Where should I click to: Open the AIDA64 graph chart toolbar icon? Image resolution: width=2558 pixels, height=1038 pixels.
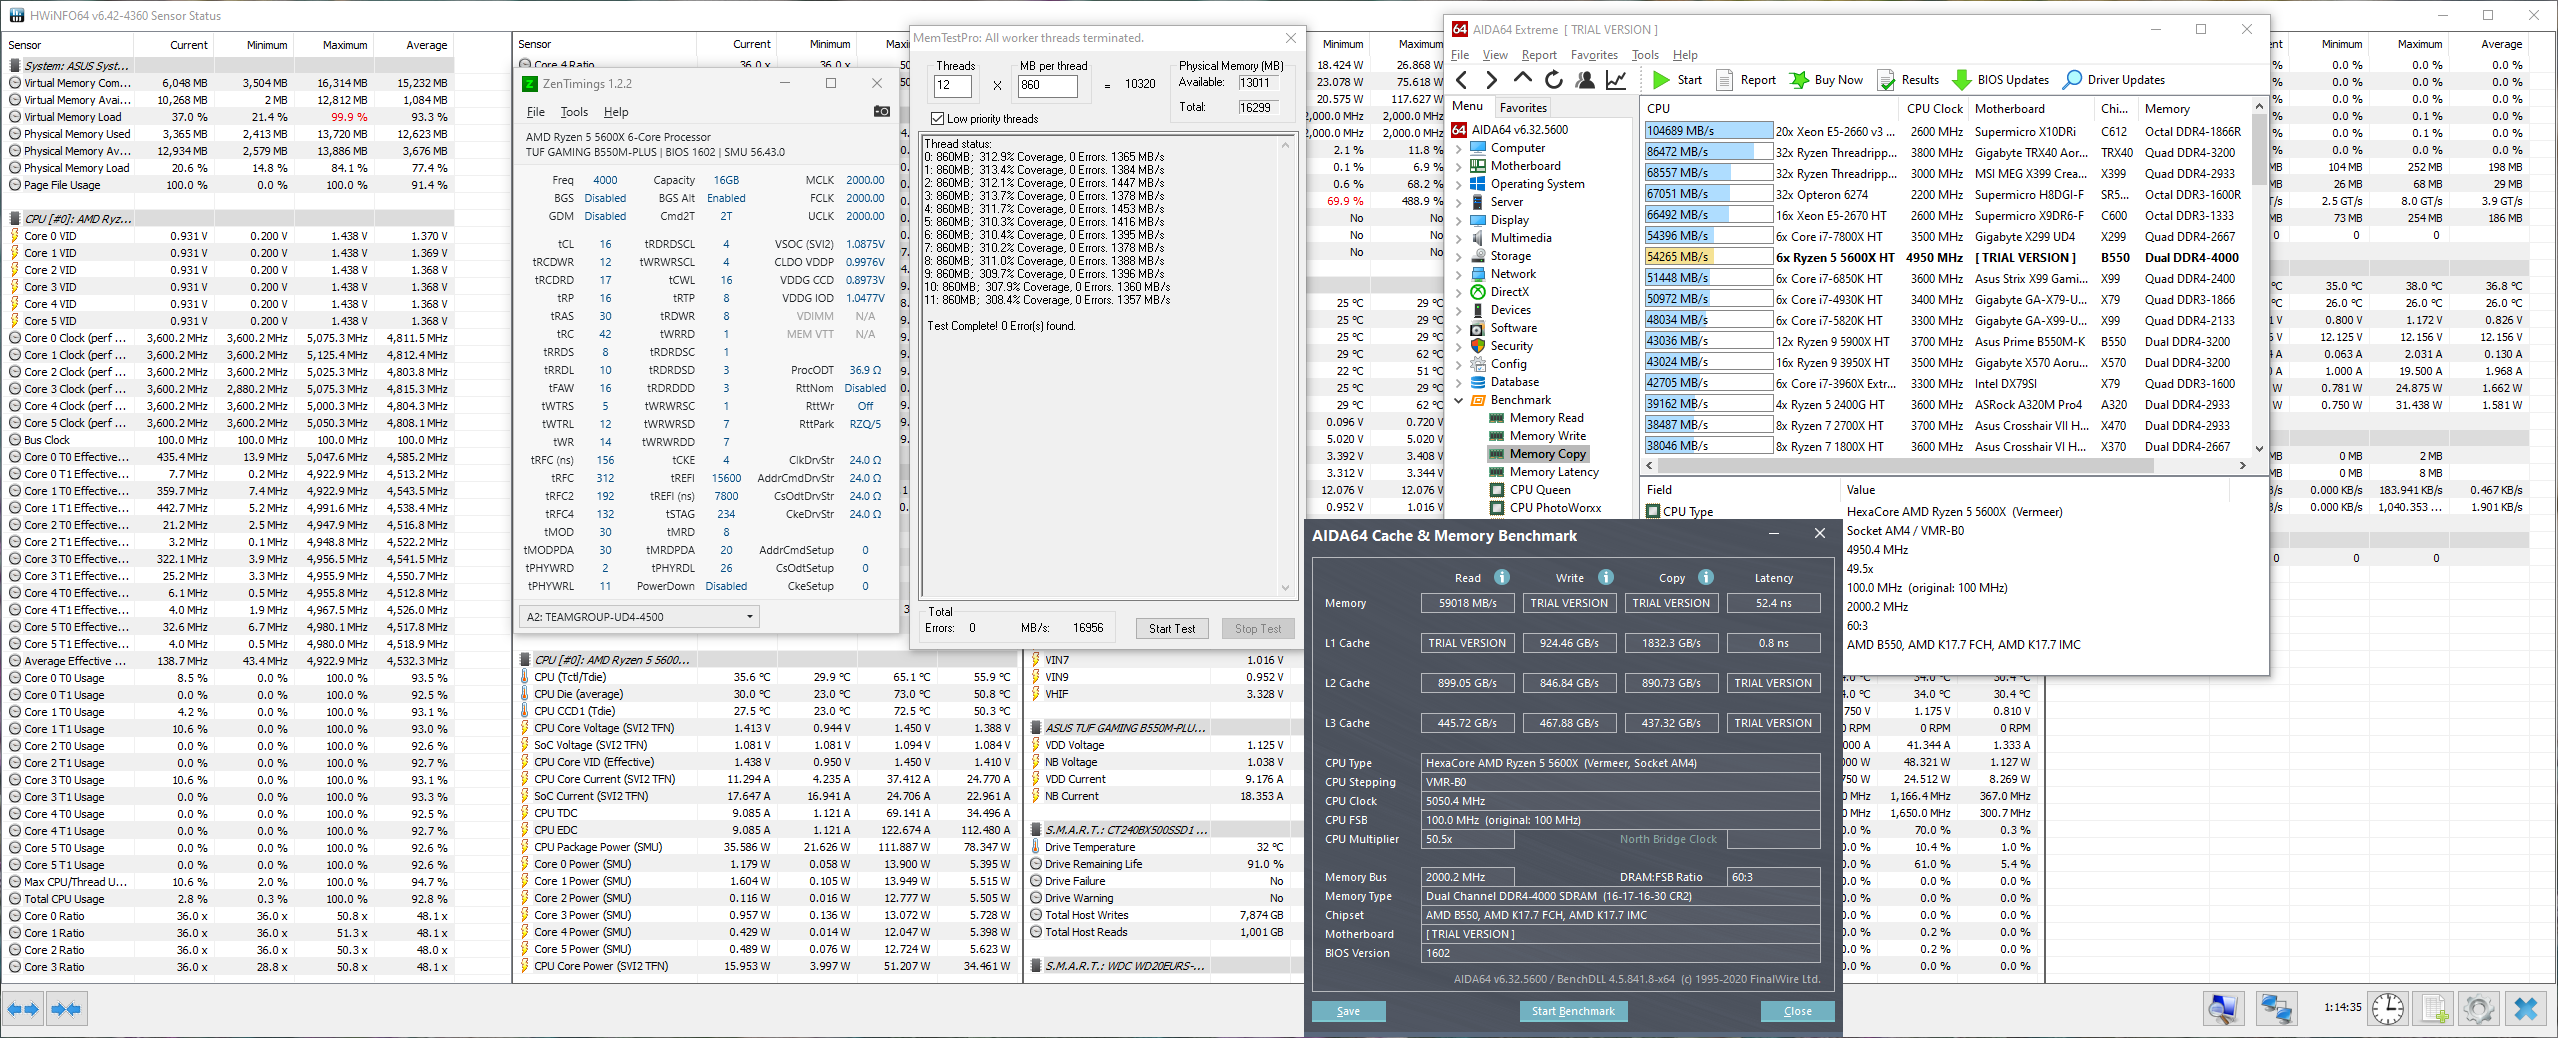click(x=1616, y=80)
